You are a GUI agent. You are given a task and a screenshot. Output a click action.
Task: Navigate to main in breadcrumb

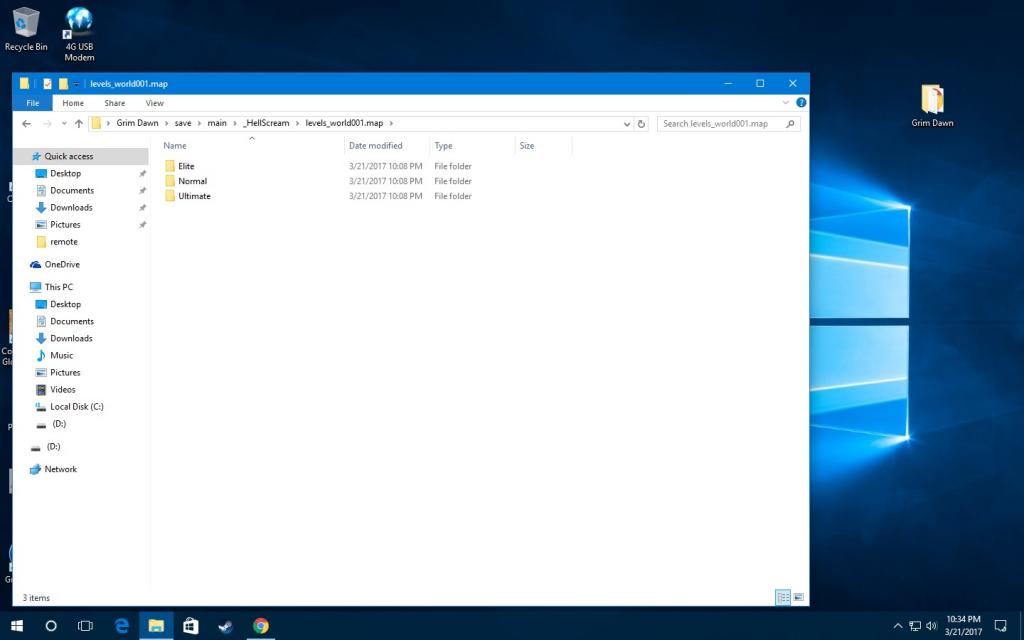coord(217,123)
